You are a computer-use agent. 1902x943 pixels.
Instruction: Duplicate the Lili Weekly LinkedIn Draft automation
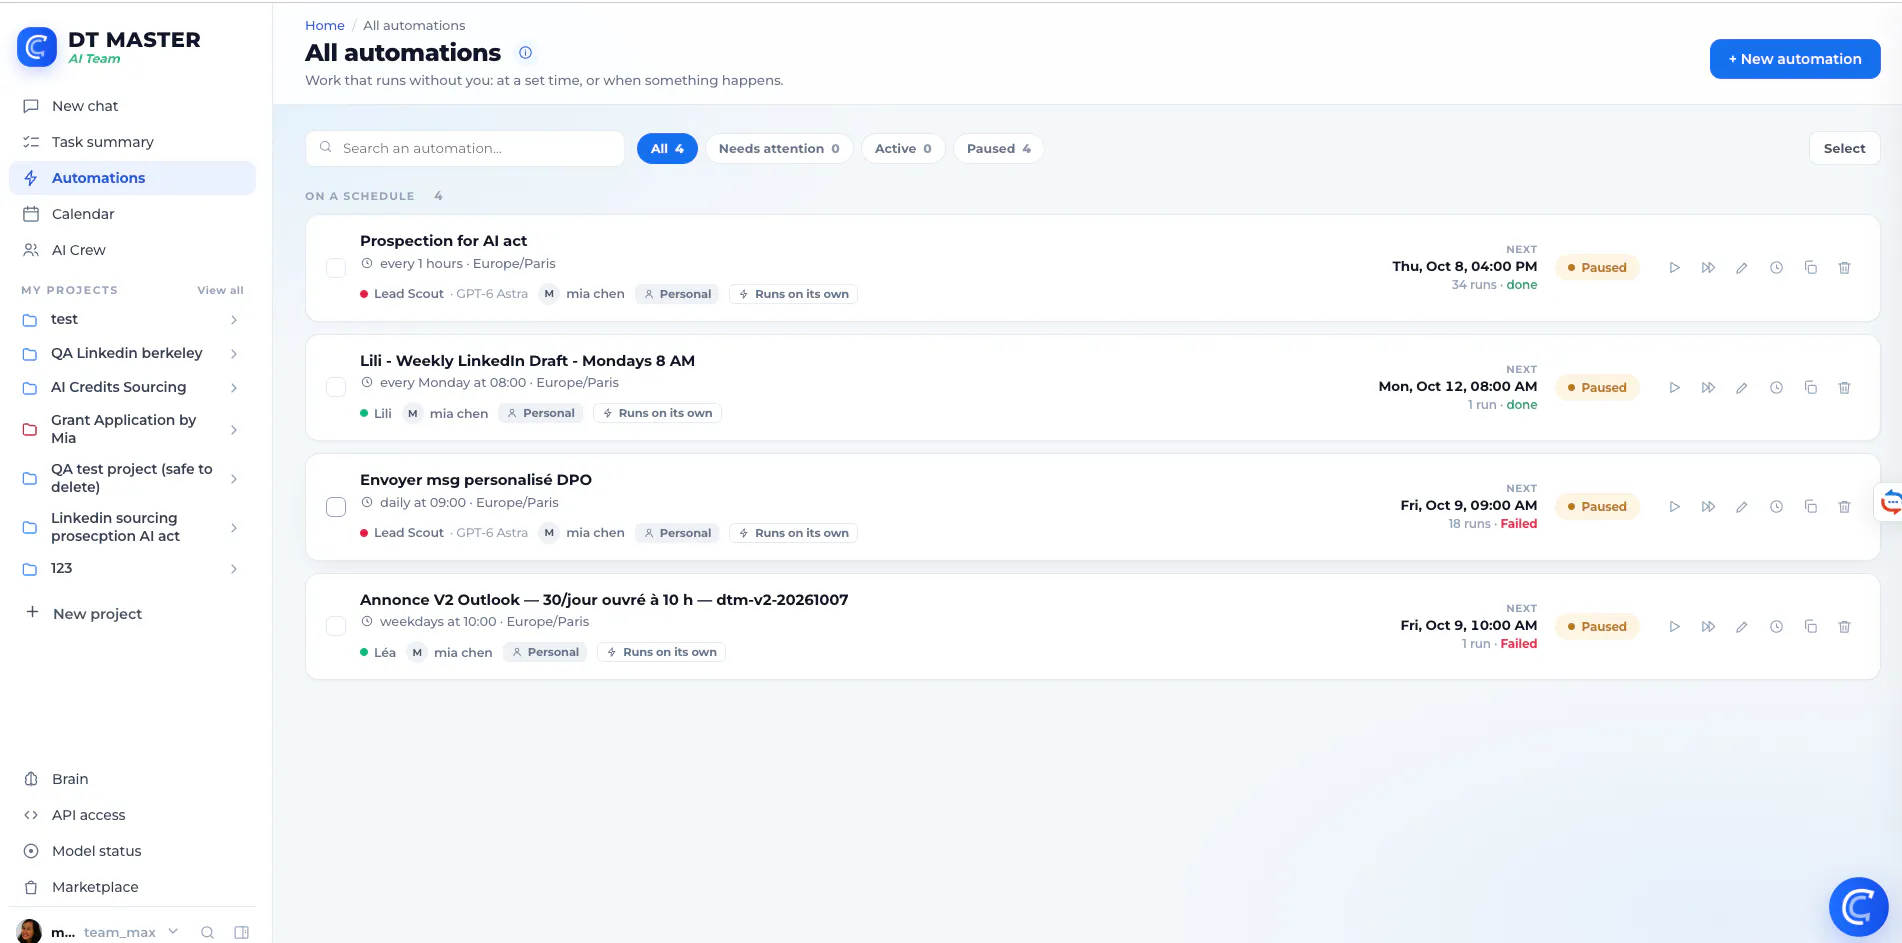pos(1810,388)
